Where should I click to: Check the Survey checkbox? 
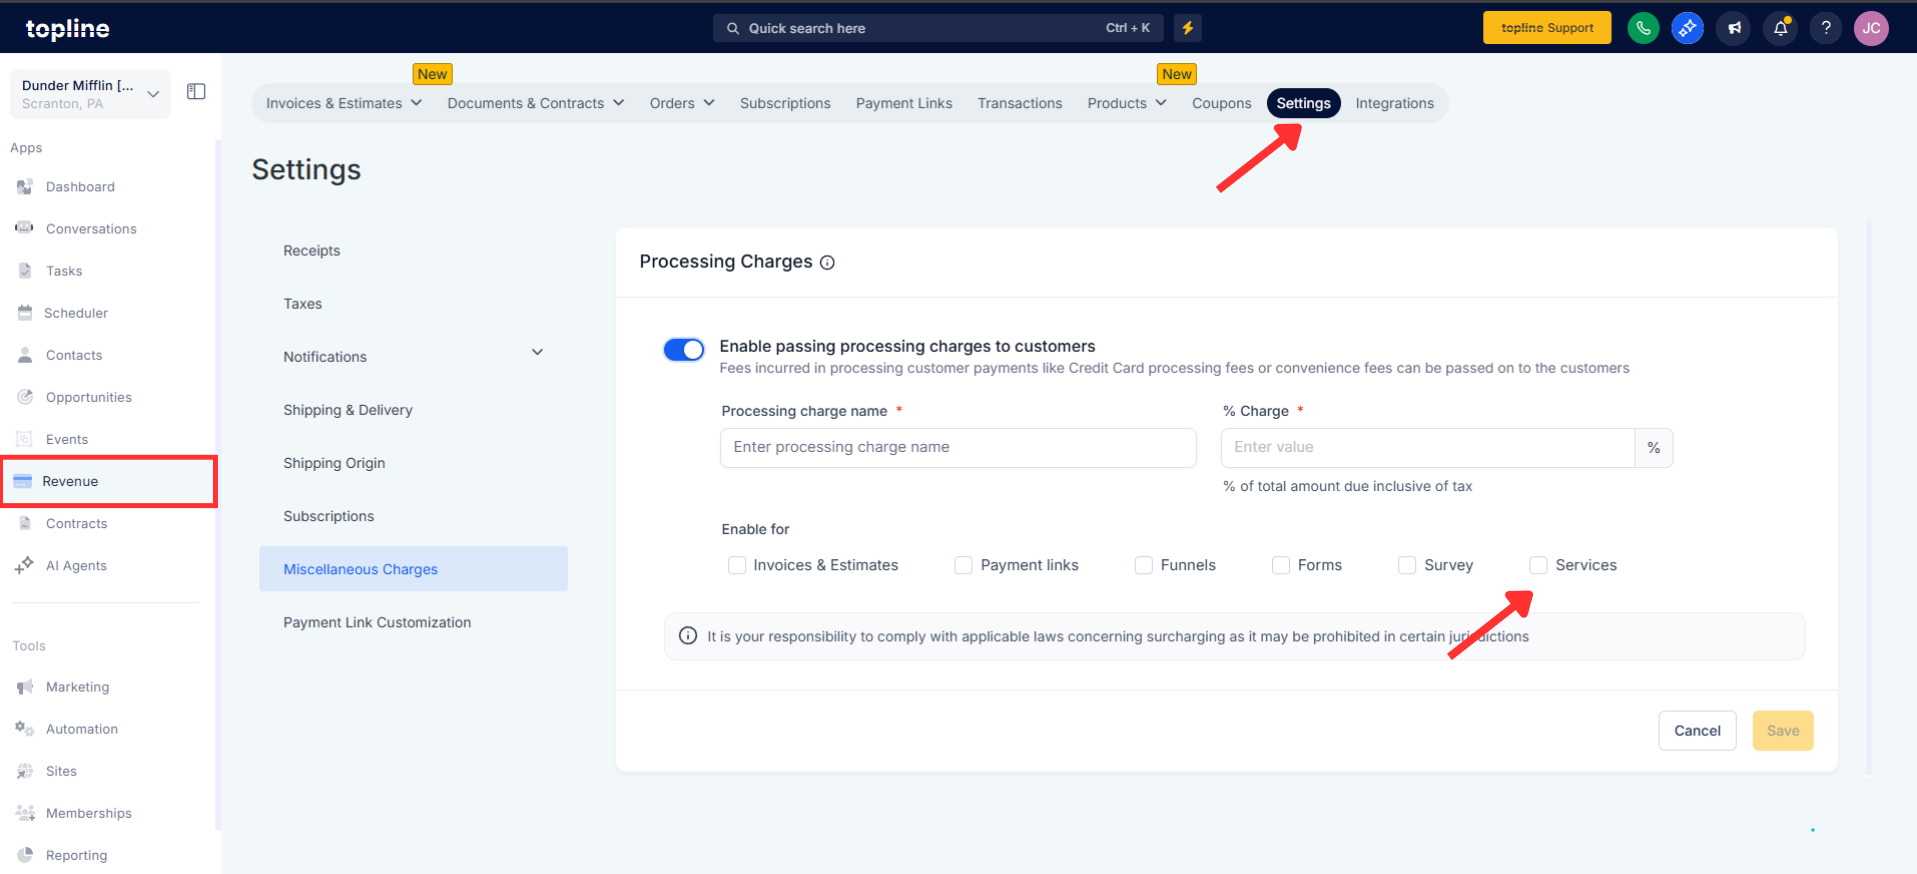click(1407, 565)
